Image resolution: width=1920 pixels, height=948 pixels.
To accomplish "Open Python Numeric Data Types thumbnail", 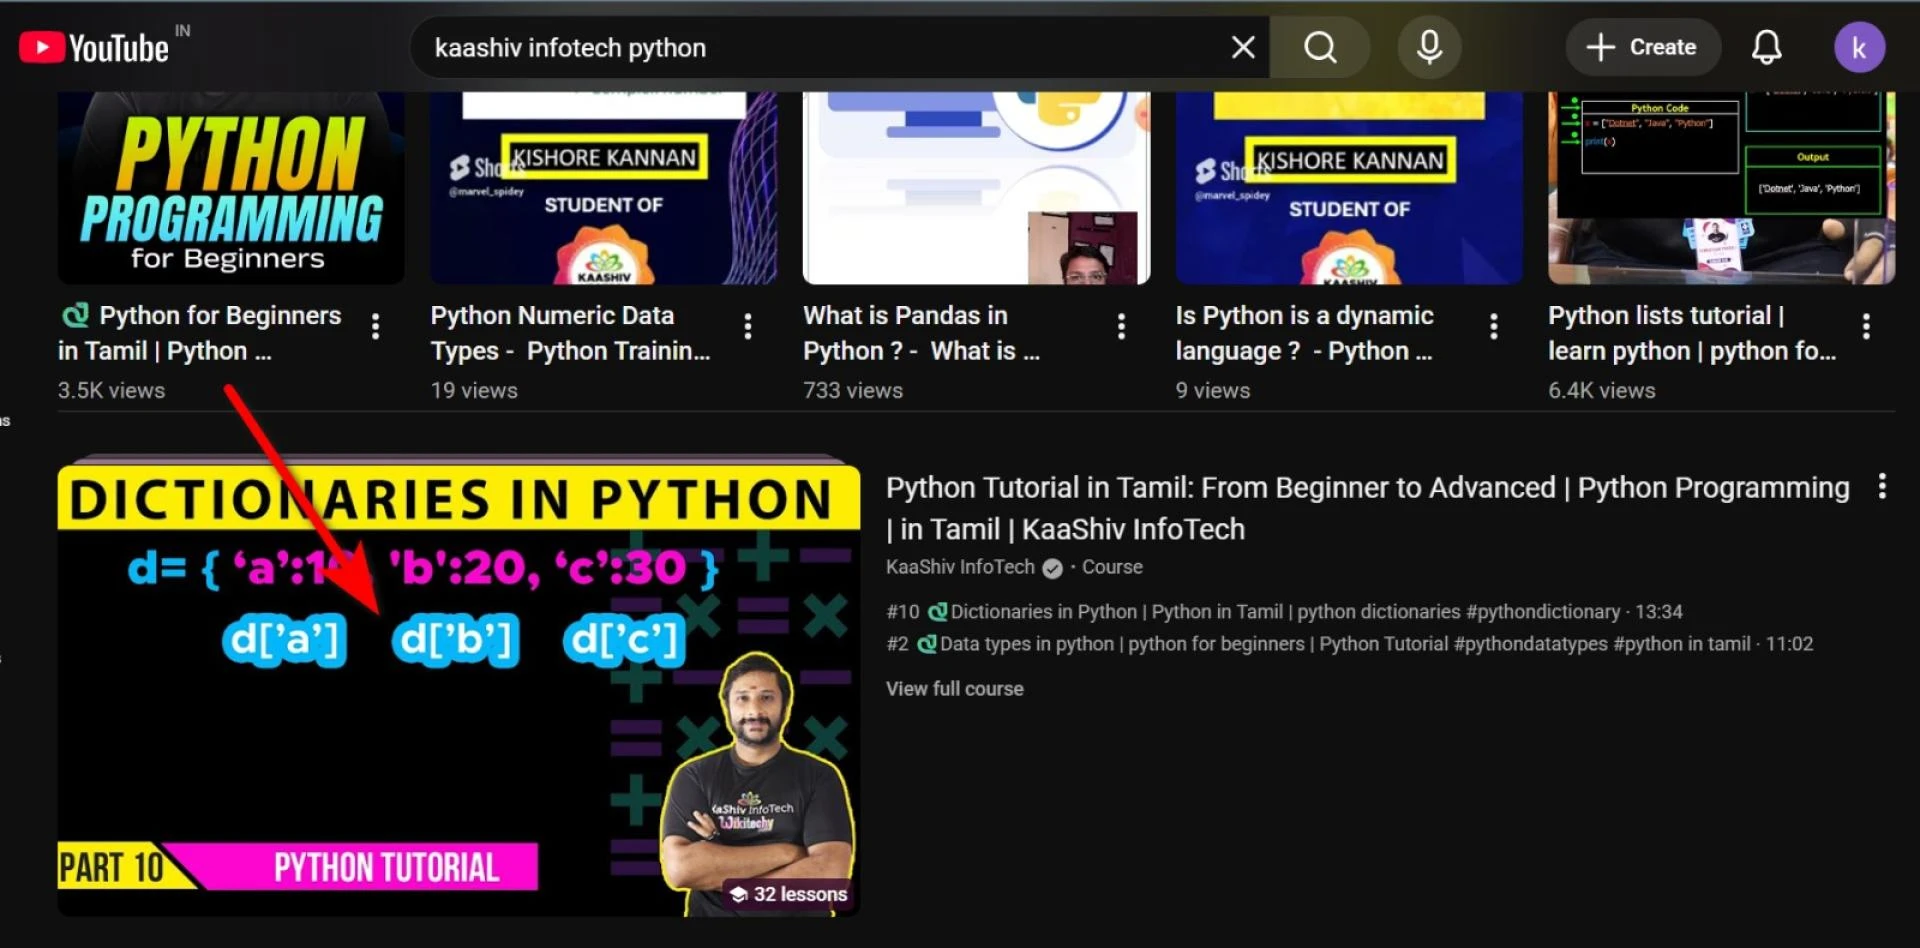I will (x=604, y=188).
